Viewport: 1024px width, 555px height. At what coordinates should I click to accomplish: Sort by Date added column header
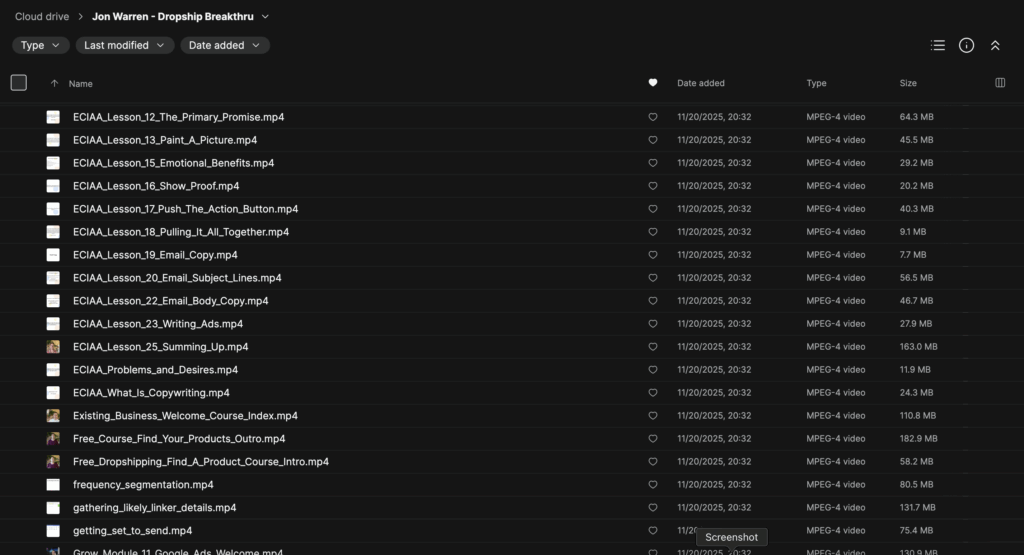coord(700,83)
